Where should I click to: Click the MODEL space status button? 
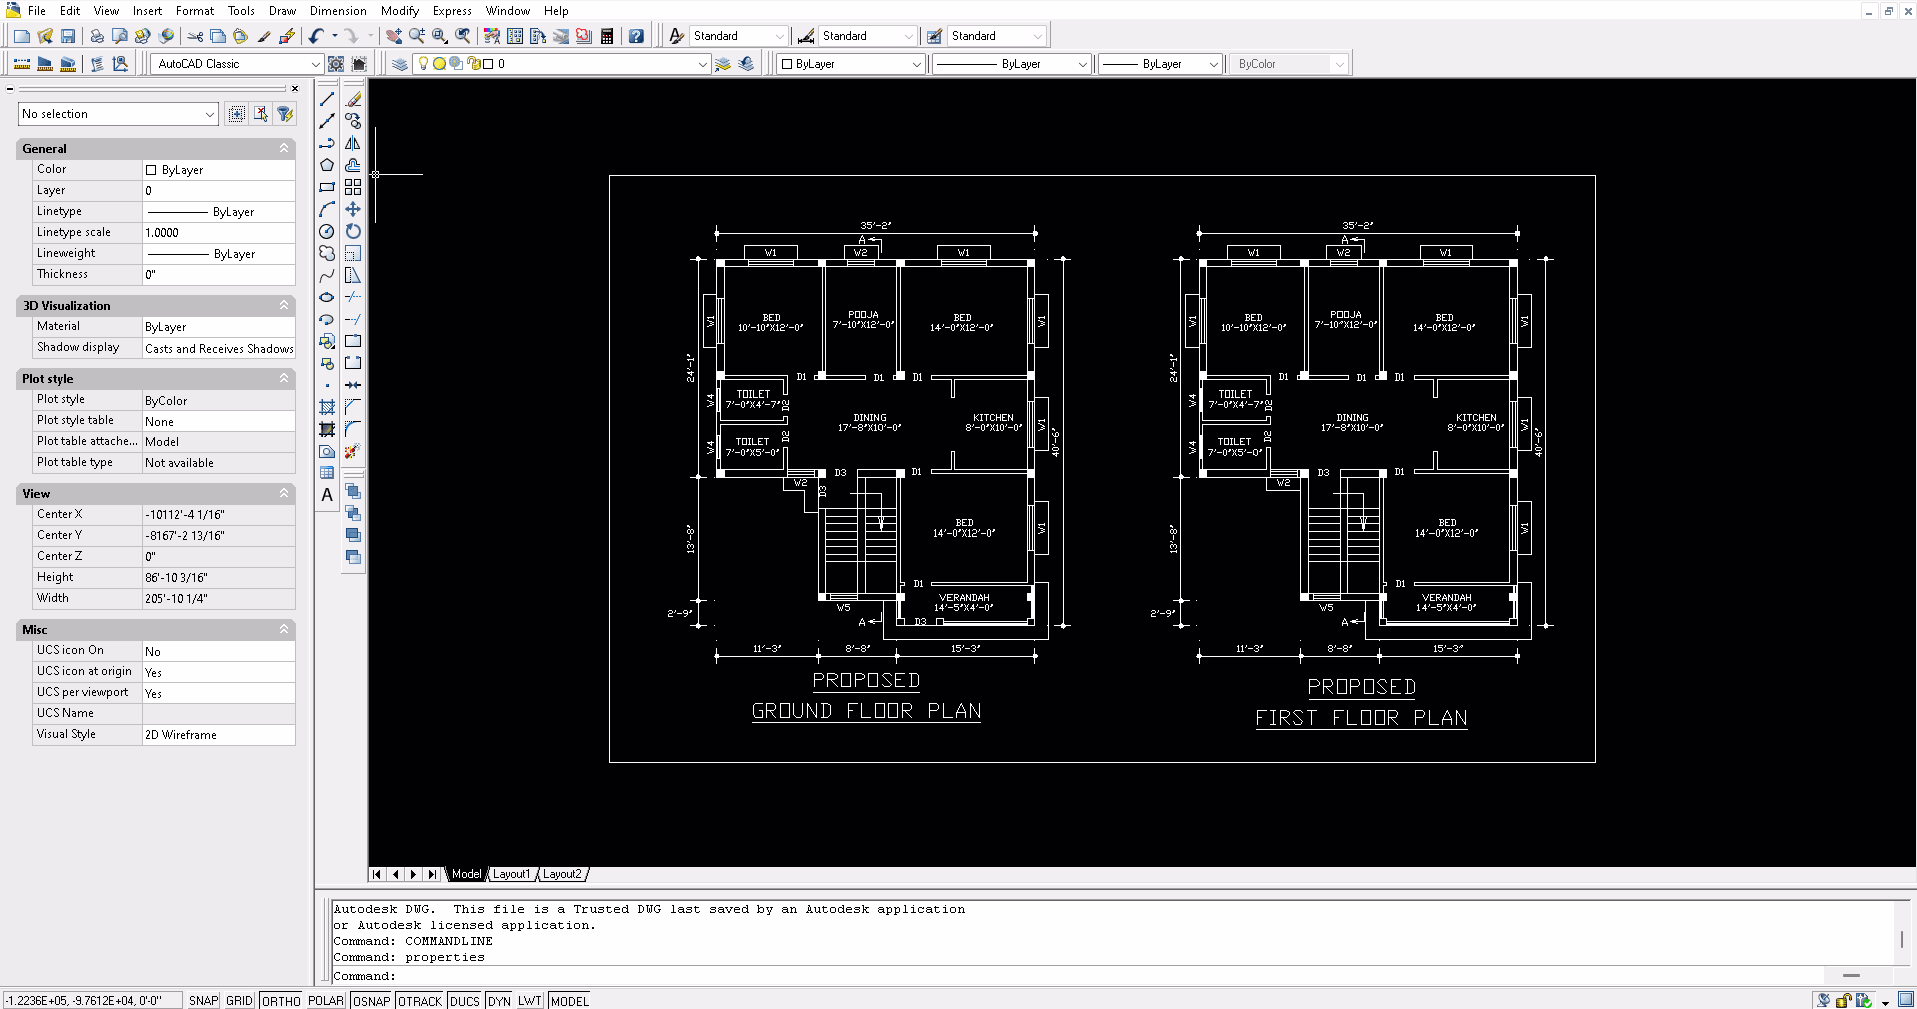click(x=569, y=1001)
